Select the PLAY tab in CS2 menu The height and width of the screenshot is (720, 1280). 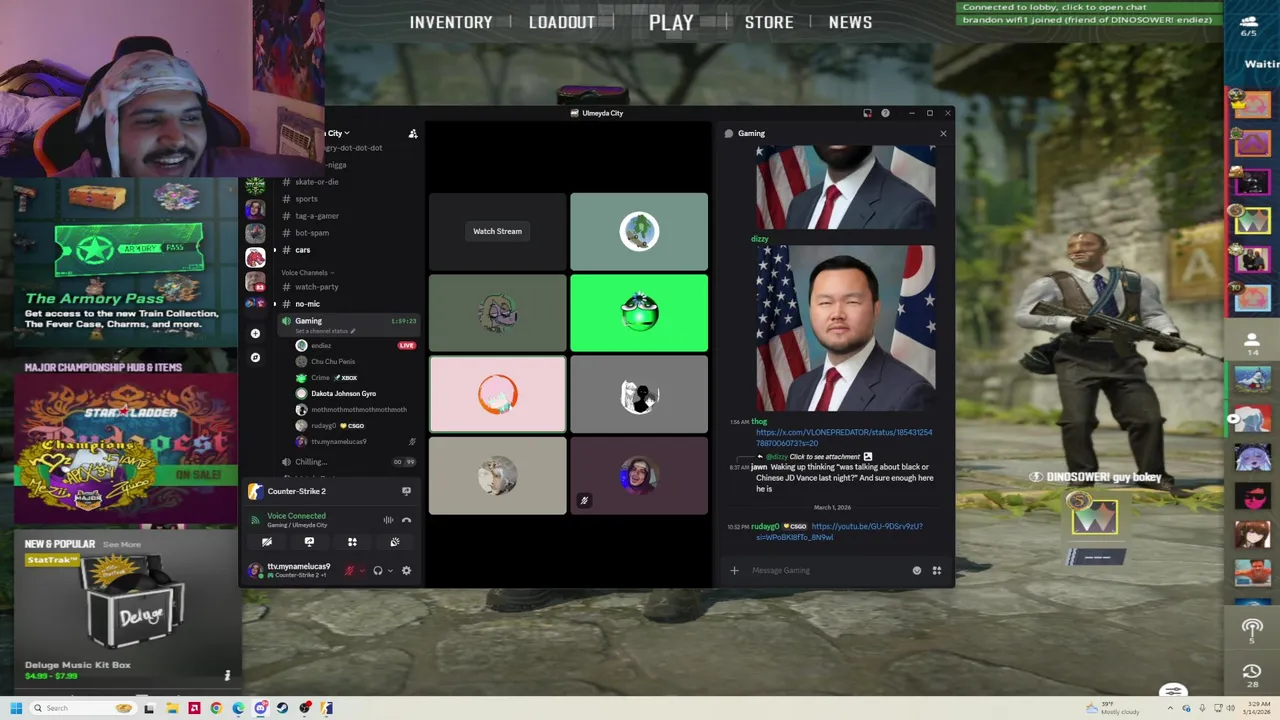tap(671, 22)
